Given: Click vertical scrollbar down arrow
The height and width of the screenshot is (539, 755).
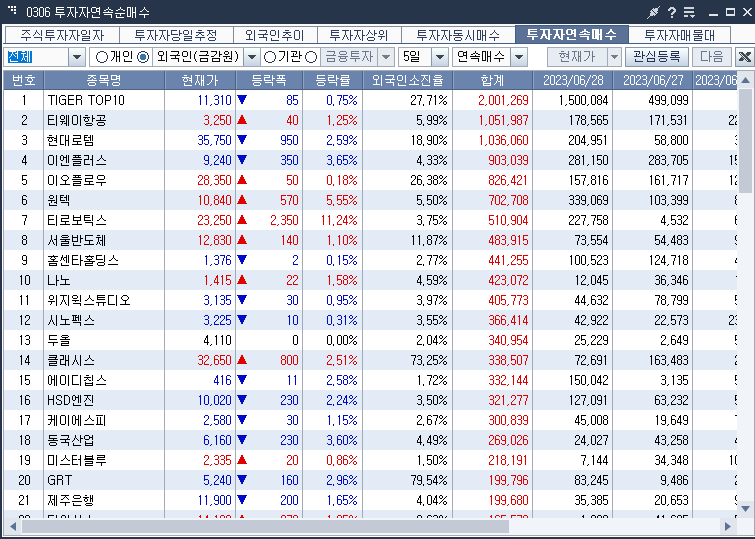Looking at the screenshot, I should [745, 509].
